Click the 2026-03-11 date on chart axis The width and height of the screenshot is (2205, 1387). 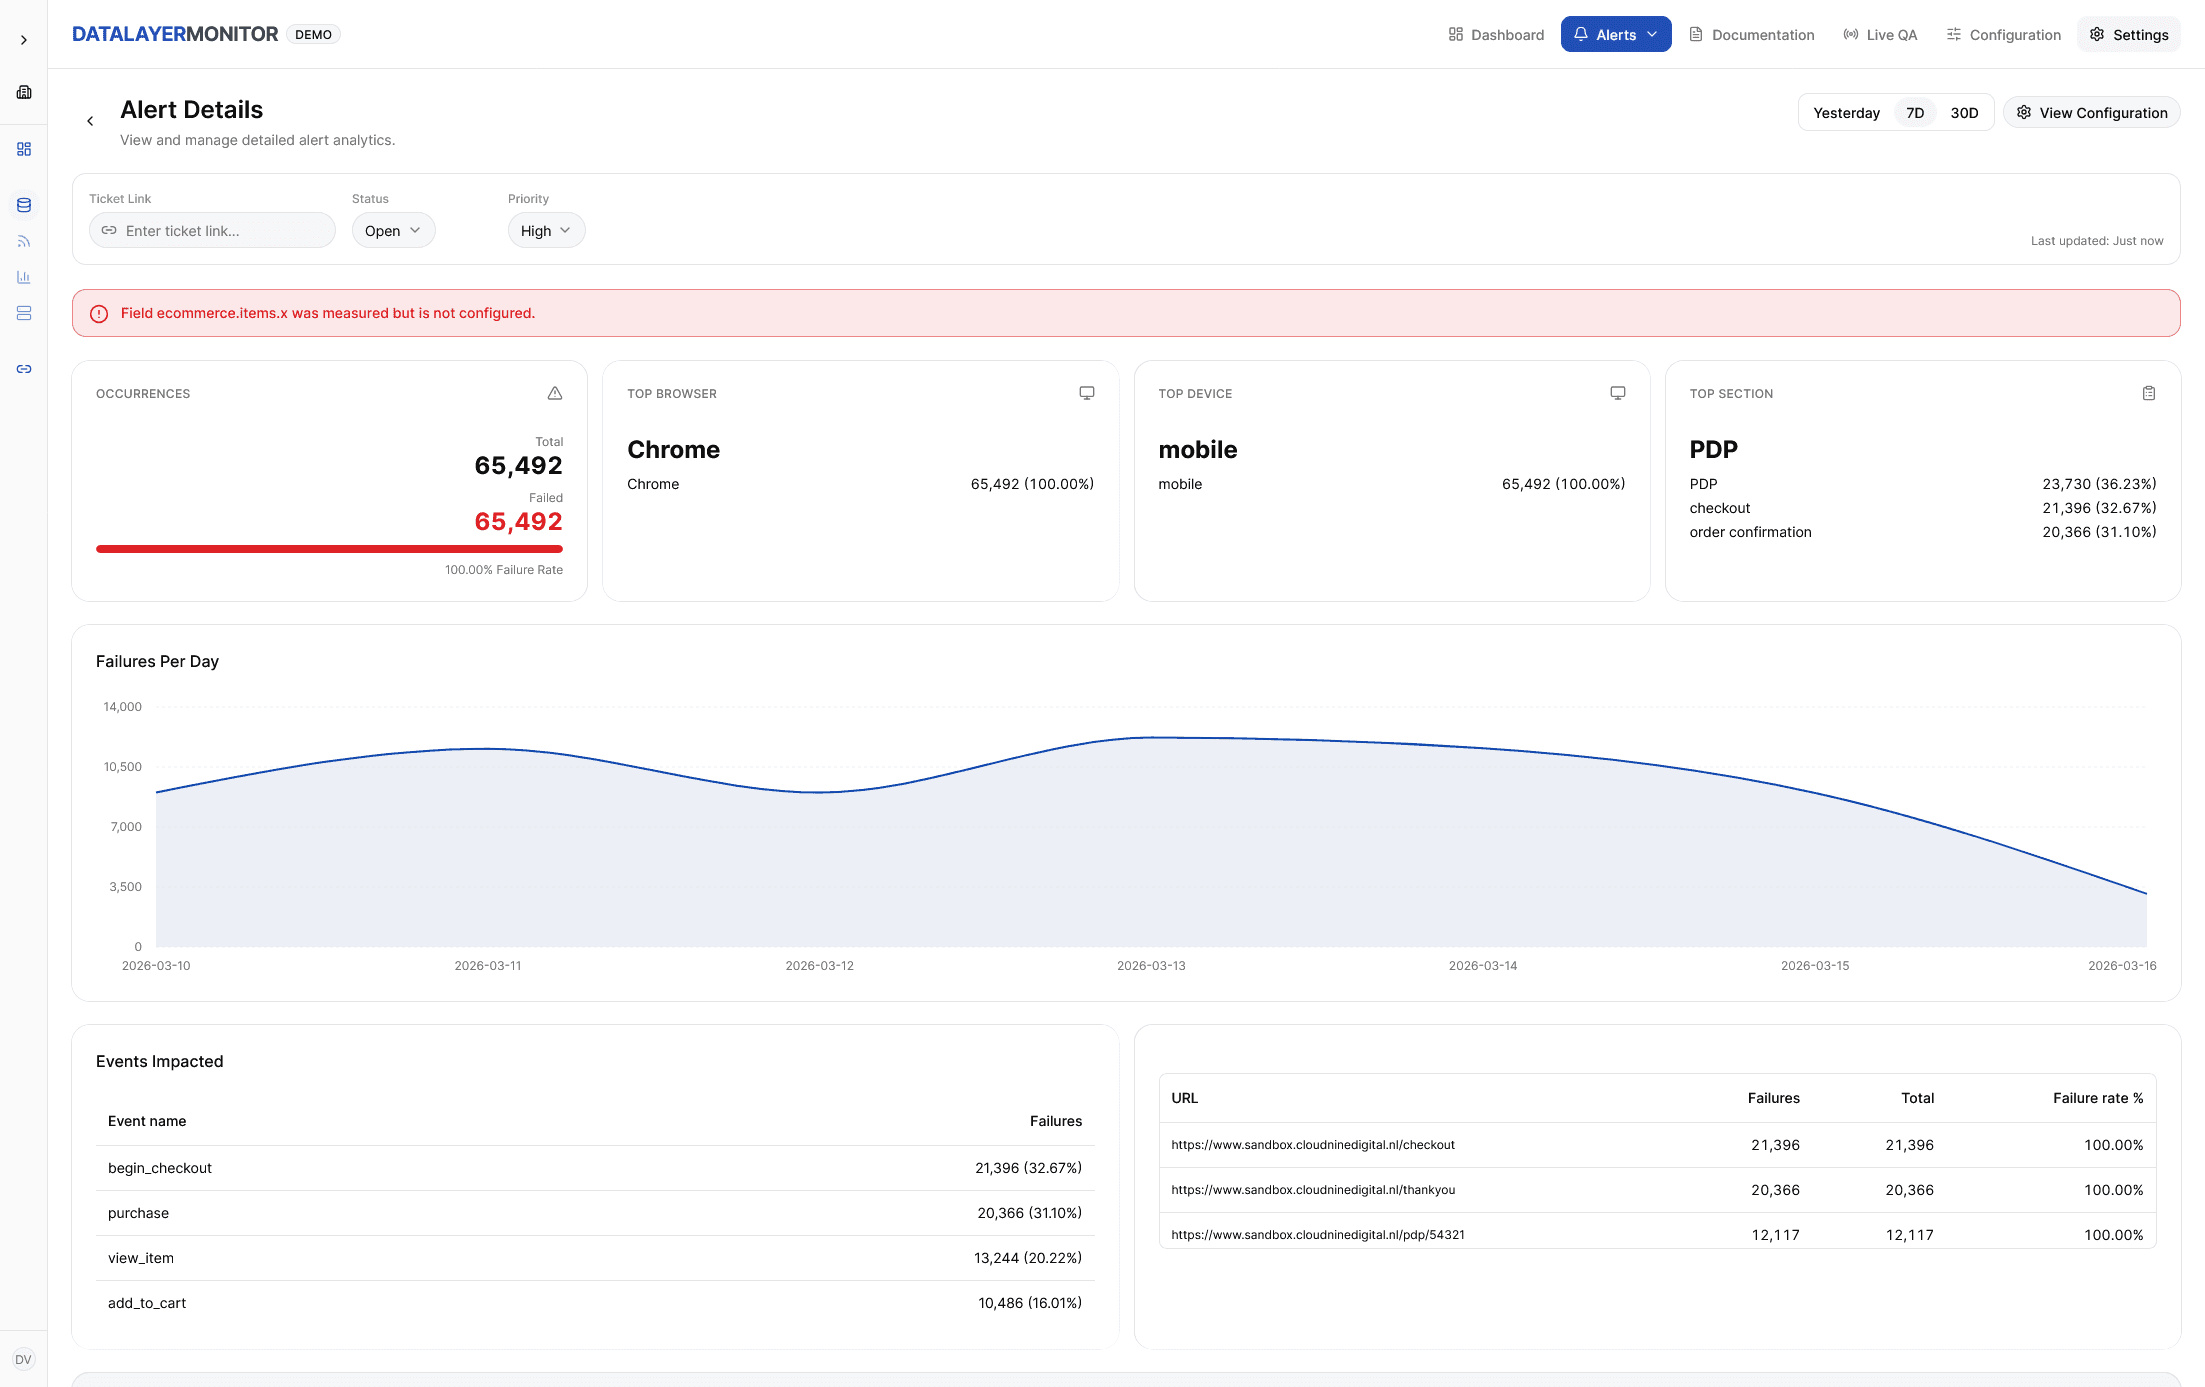click(487, 965)
